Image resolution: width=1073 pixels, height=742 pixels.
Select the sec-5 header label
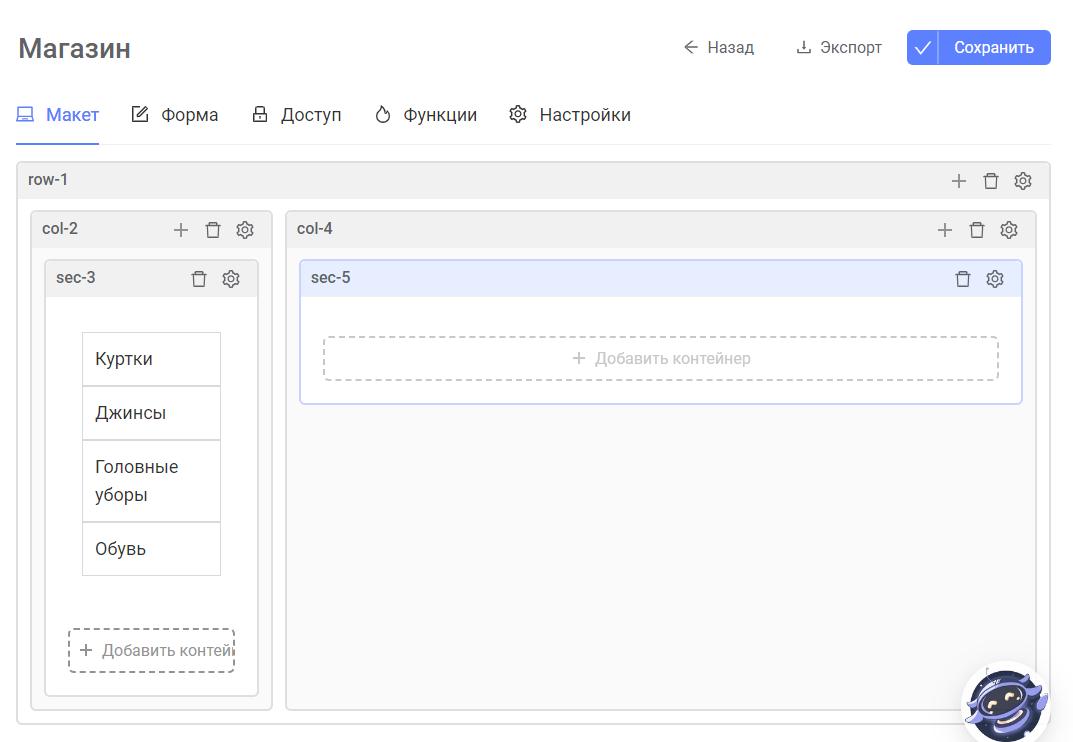pyautogui.click(x=331, y=277)
